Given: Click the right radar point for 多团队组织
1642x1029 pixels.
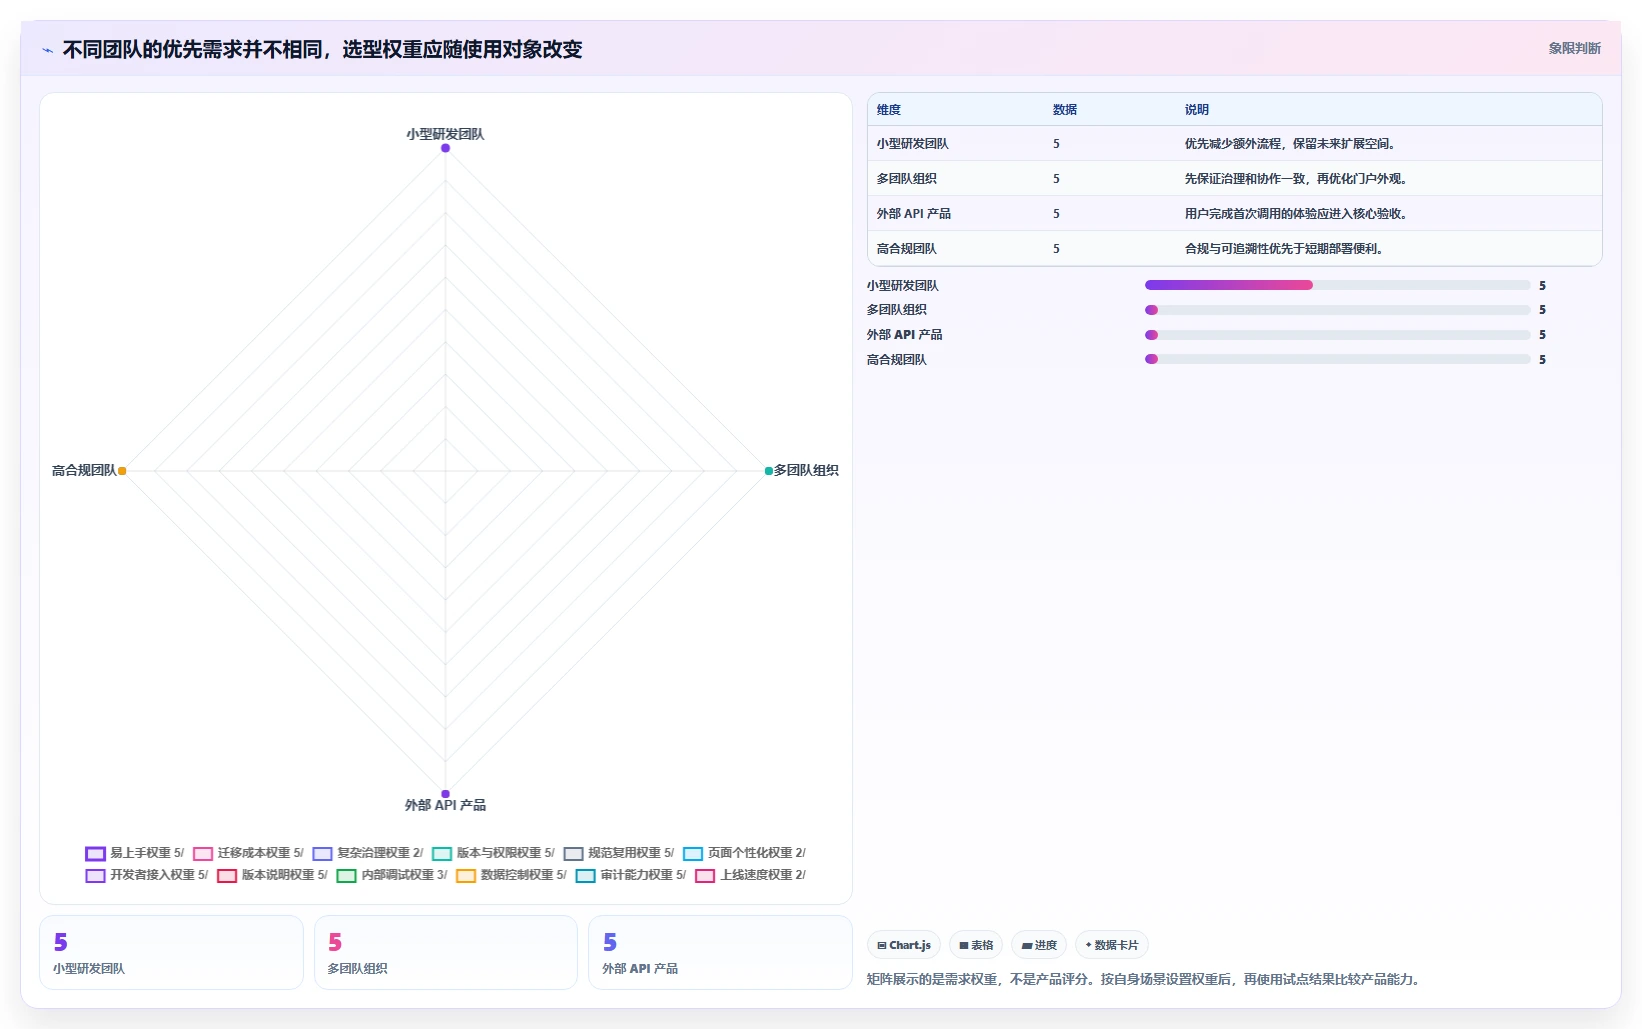Looking at the screenshot, I should (768, 471).
